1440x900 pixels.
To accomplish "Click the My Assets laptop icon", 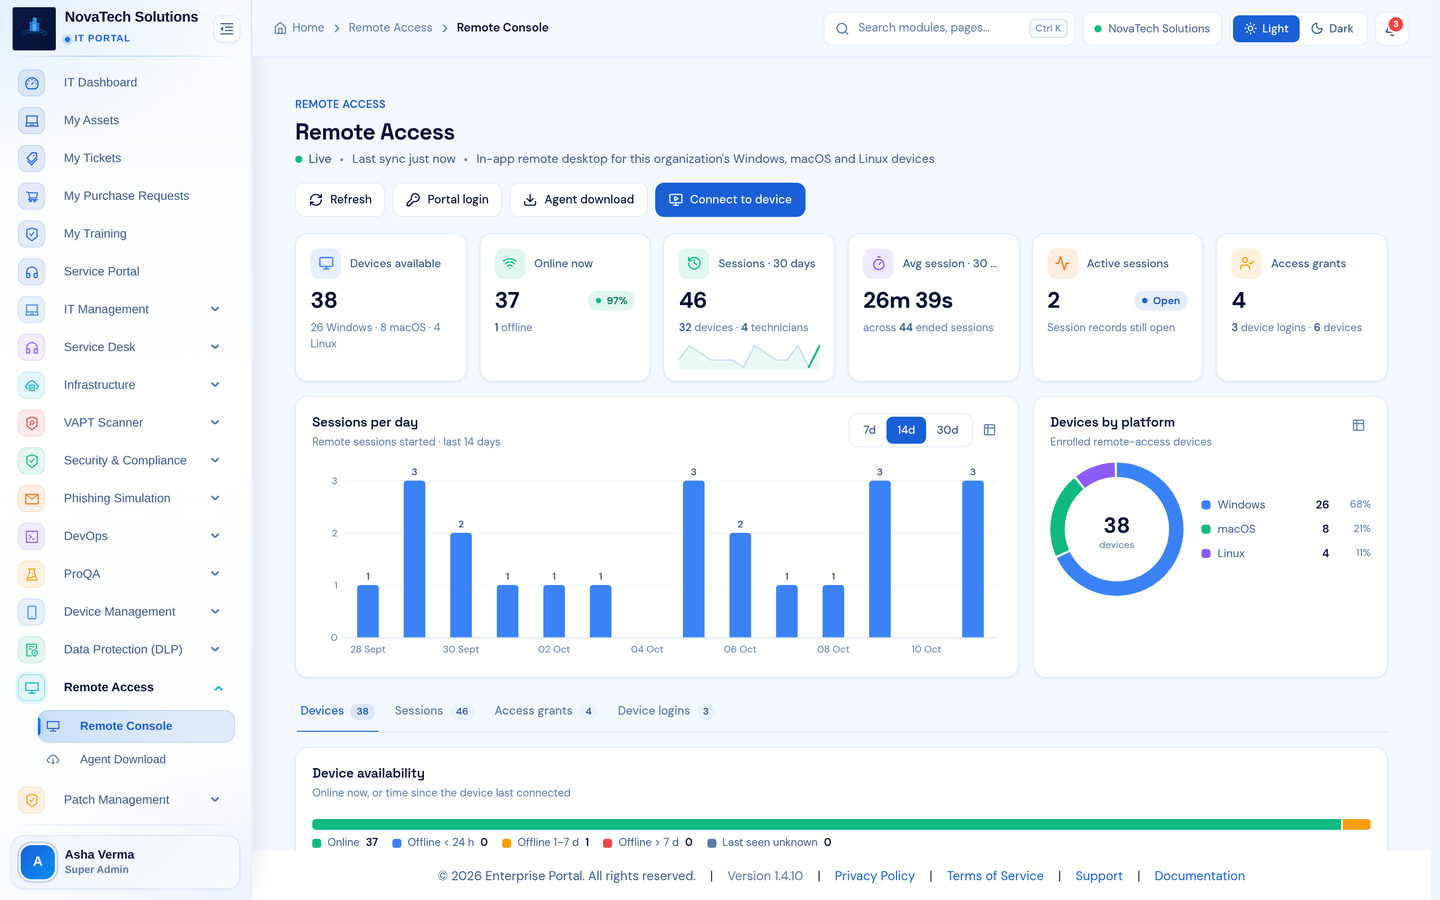I will click(32, 121).
